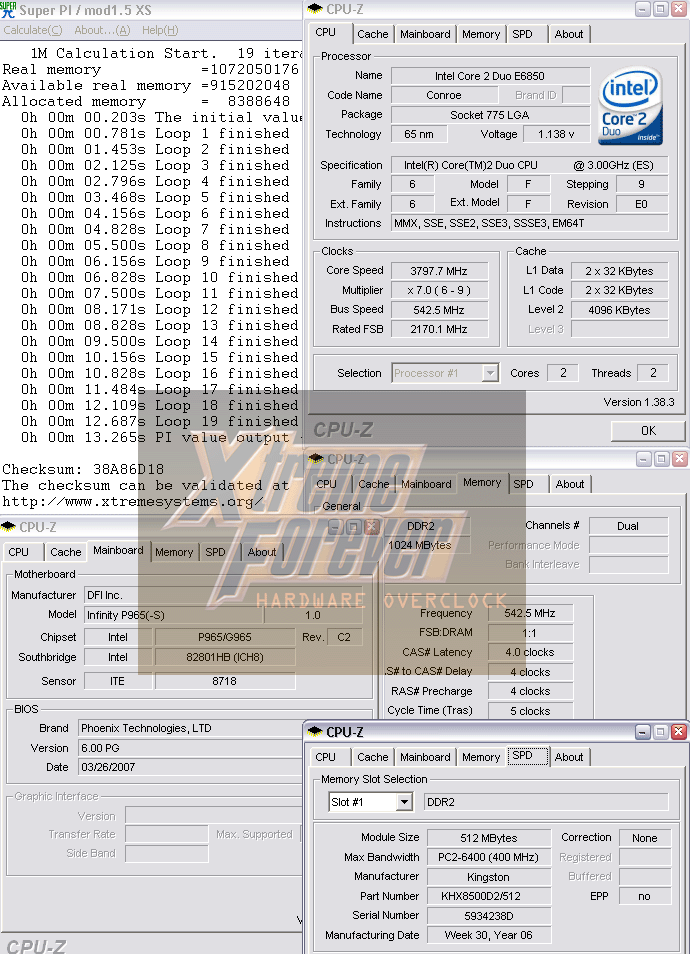690x954 pixels.
Task: Open the About tab in the memory window
Action: 570,484
